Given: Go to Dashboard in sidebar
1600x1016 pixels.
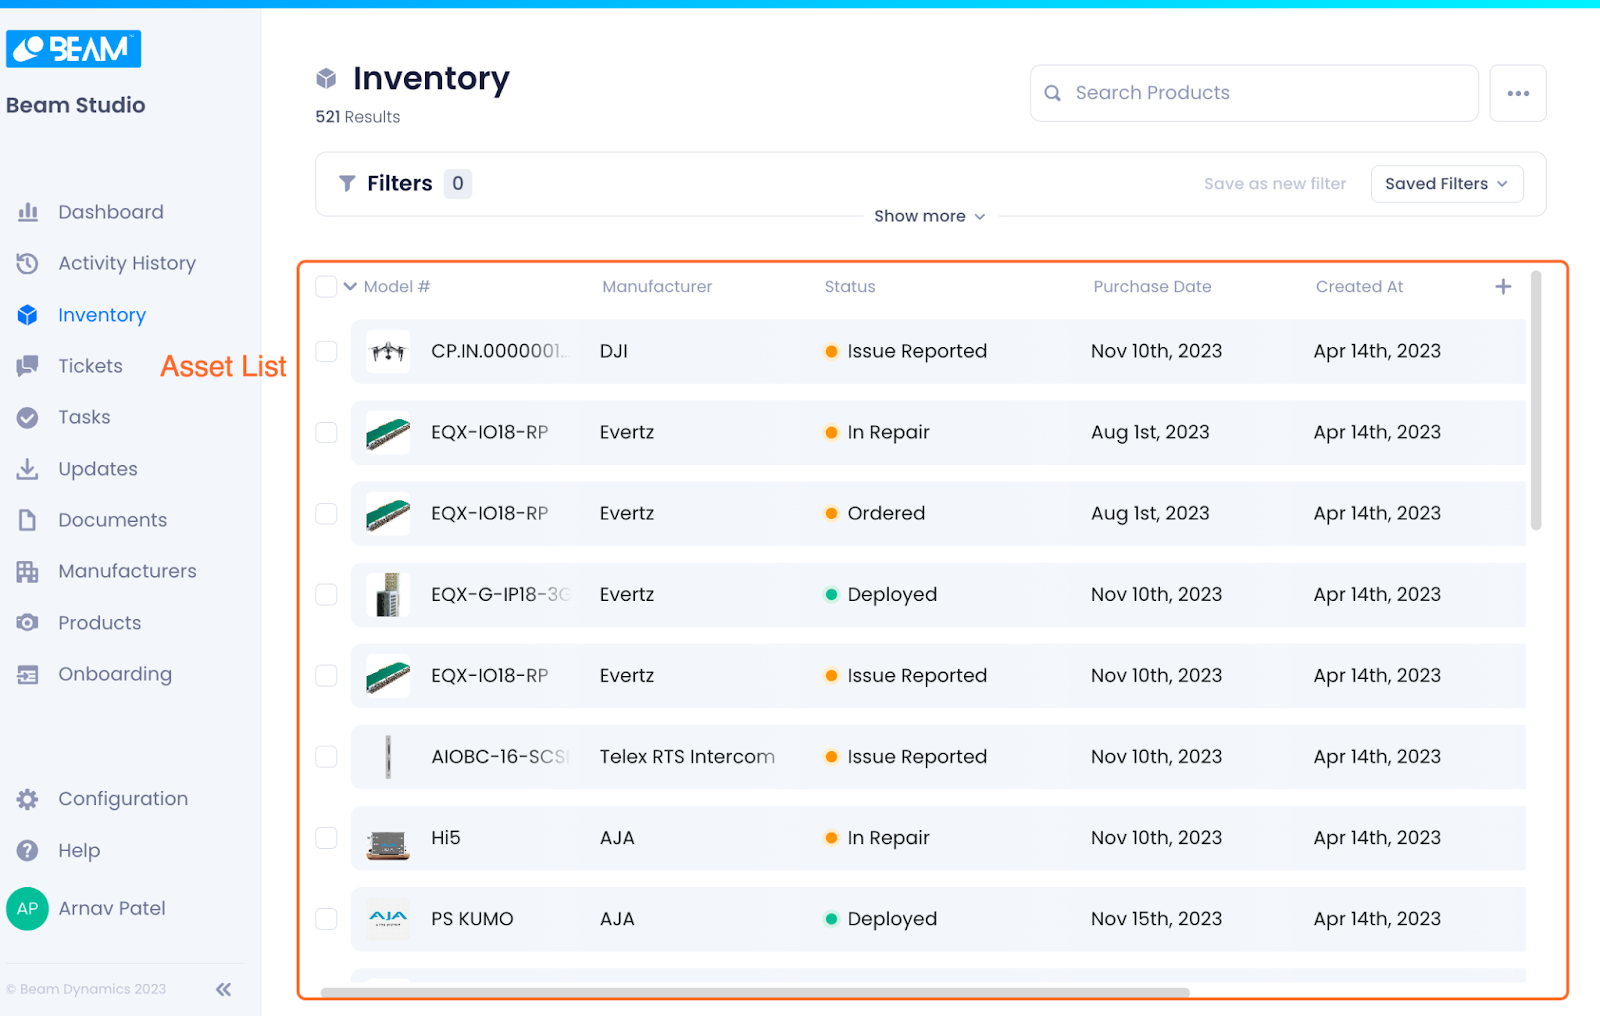Looking at the screenshot, I should click(111, 212).
